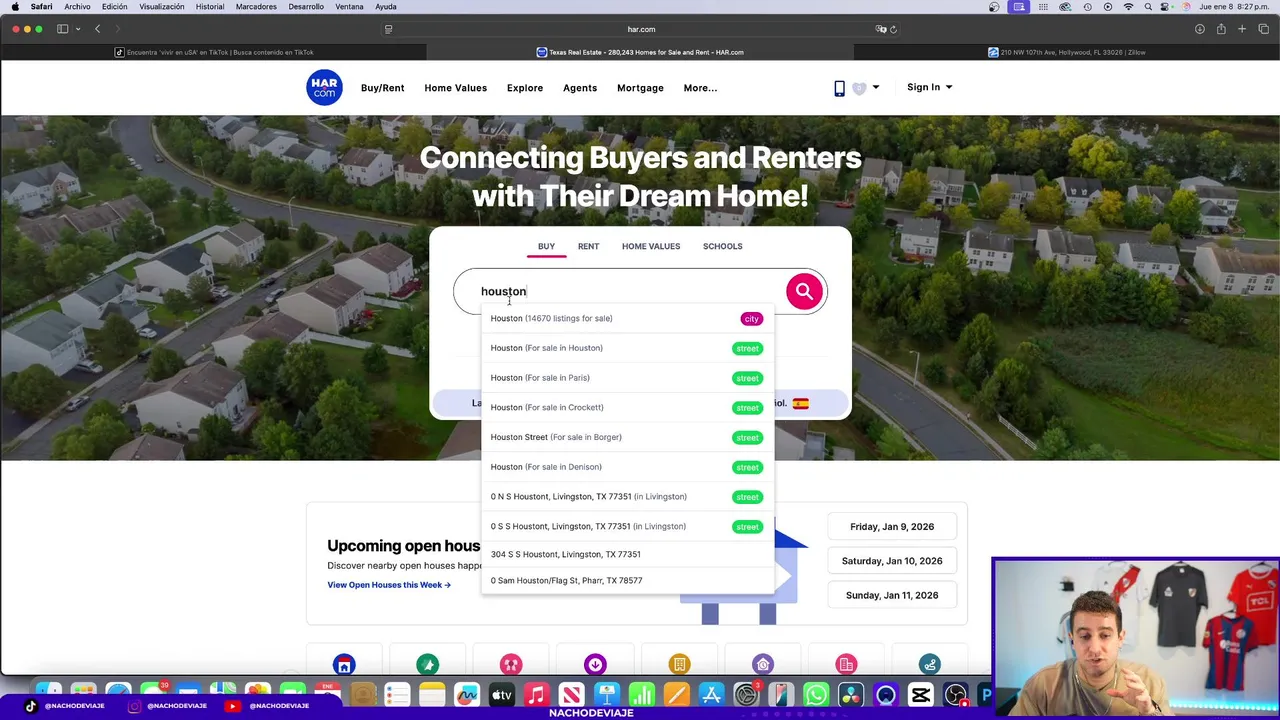Click the orange building category icon

coord(679,665)
